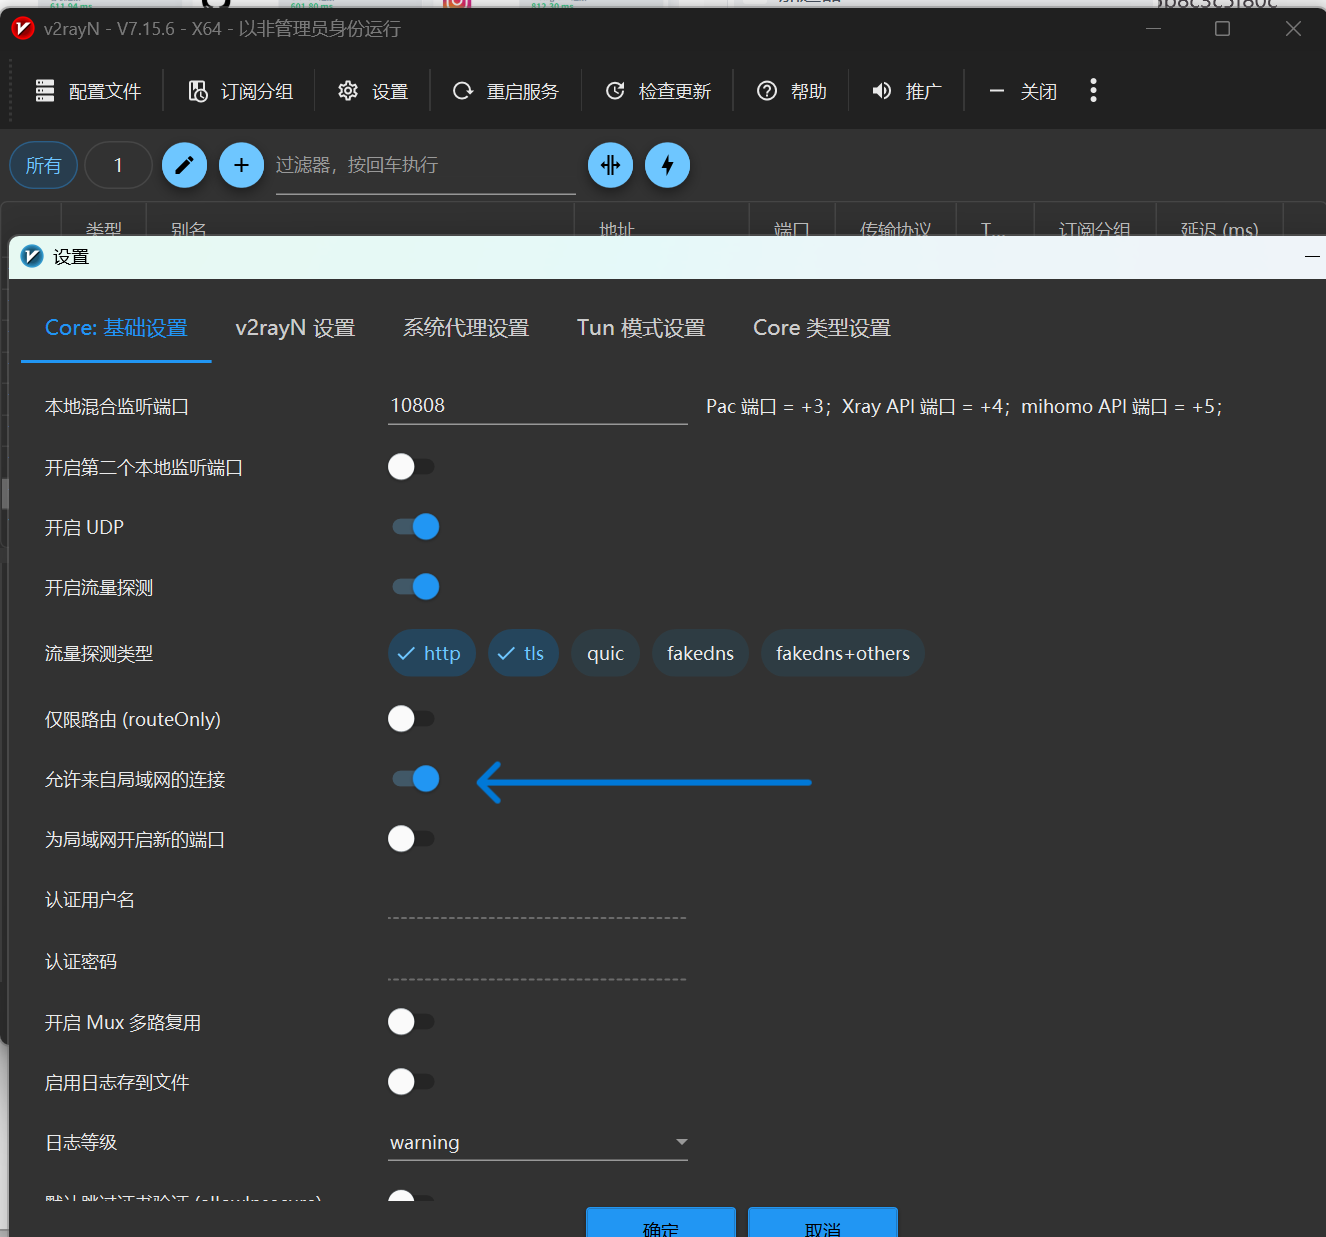Image resolution: width=1326 pixels, height=1237 pixels.
Task: Switch to the Tun 模式设置 tab
Action: pos(641,328)
